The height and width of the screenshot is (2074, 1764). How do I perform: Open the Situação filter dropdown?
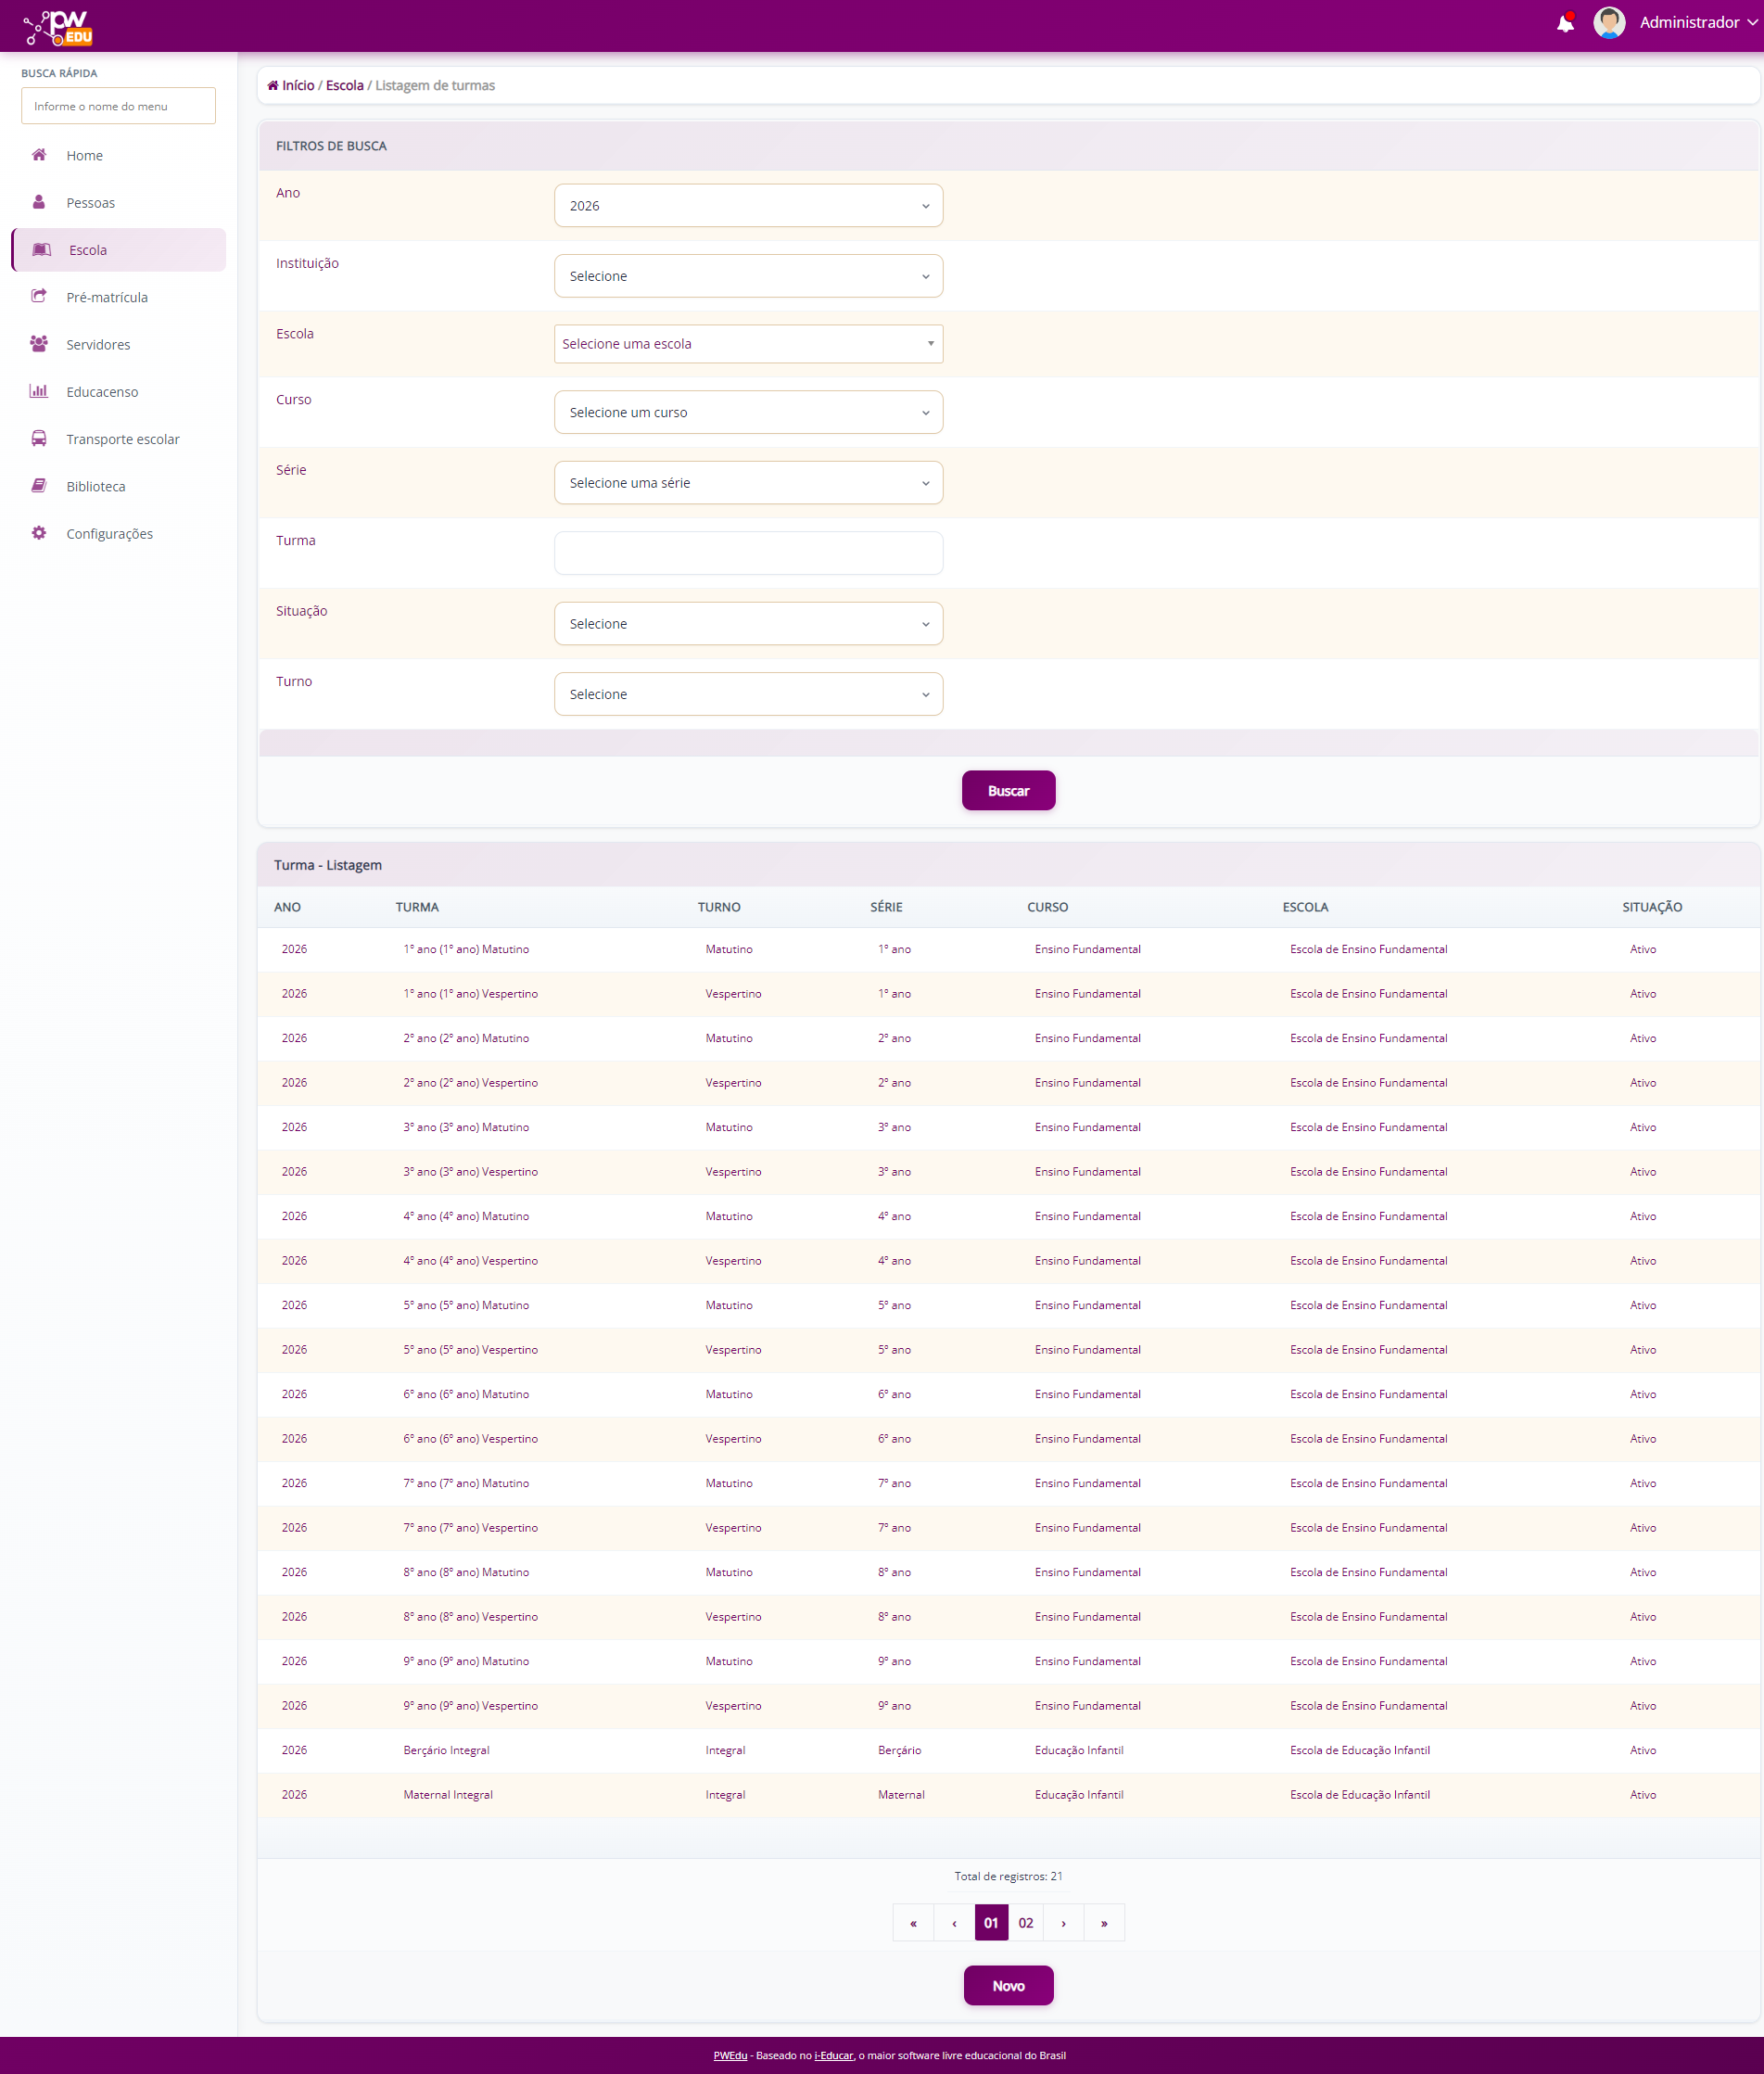pyautogui.click(x=747, y=624)
